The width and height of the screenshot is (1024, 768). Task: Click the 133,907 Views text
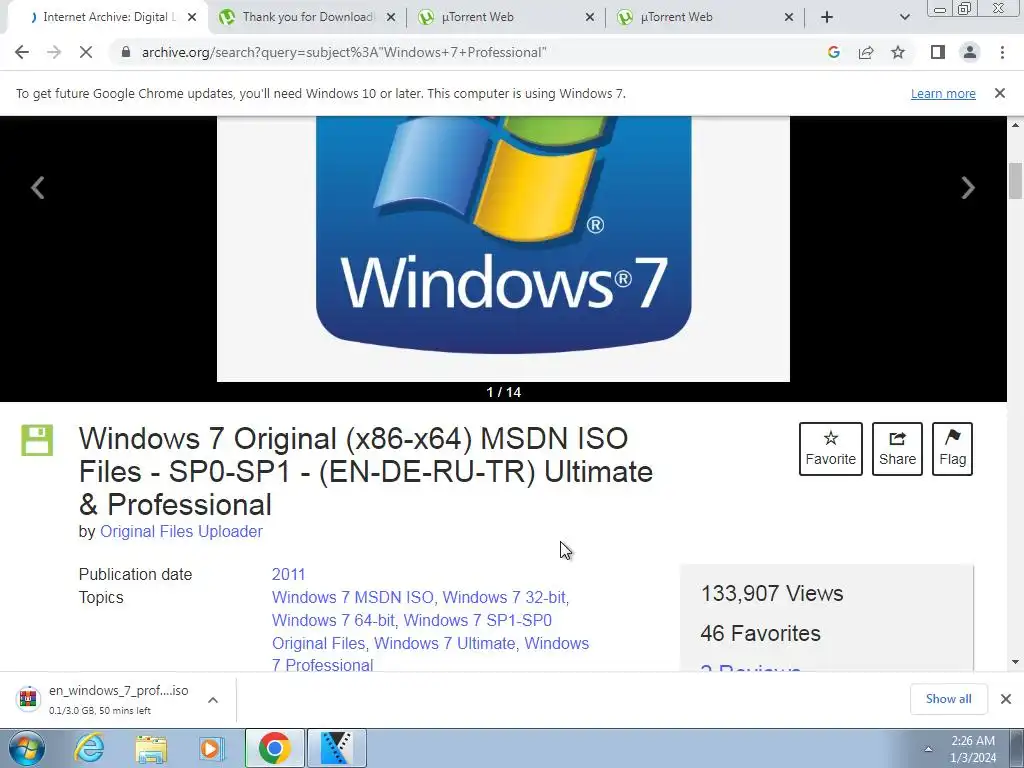771,594
